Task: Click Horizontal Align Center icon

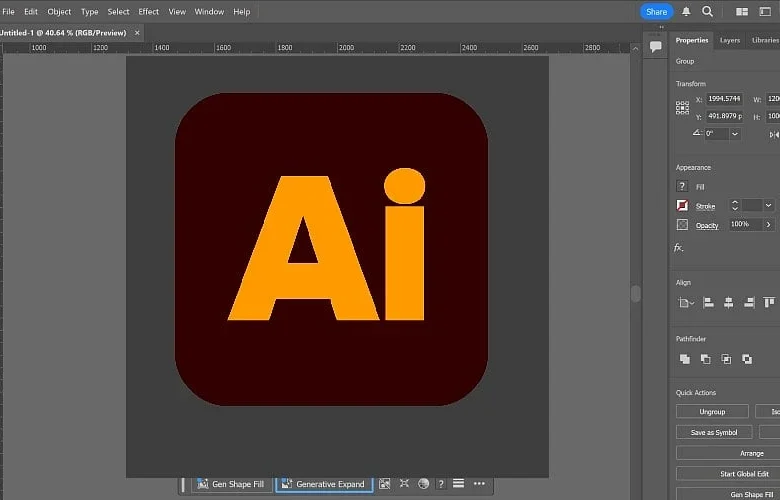Action: [728, 302]
